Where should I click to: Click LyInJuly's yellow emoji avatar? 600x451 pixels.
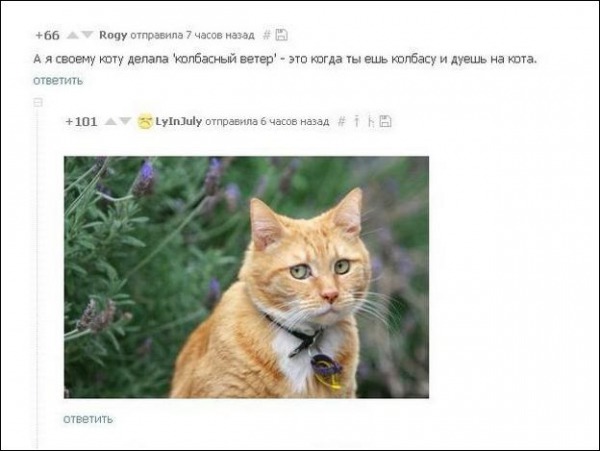(x=145, y=122)
